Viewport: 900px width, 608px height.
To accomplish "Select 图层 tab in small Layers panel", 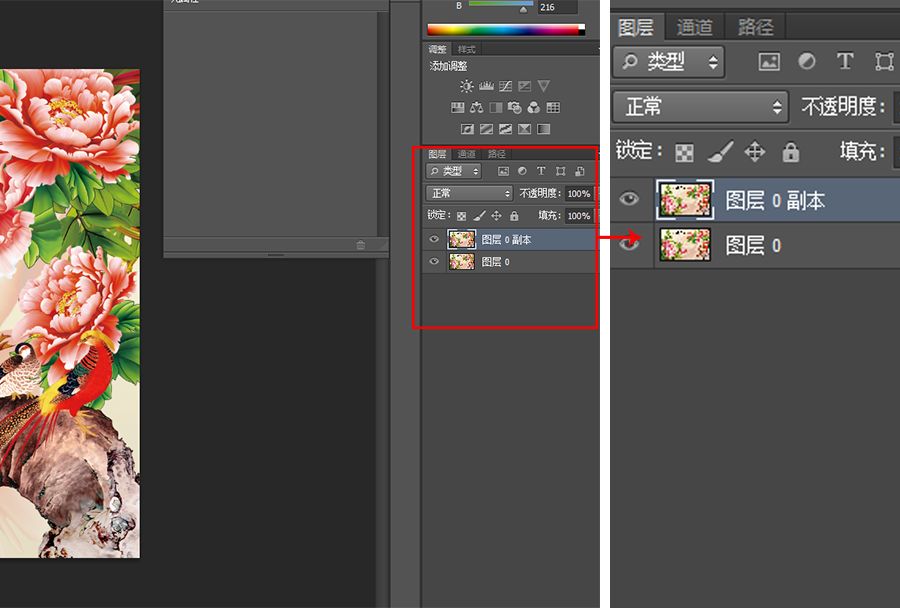I will [437, 154].
